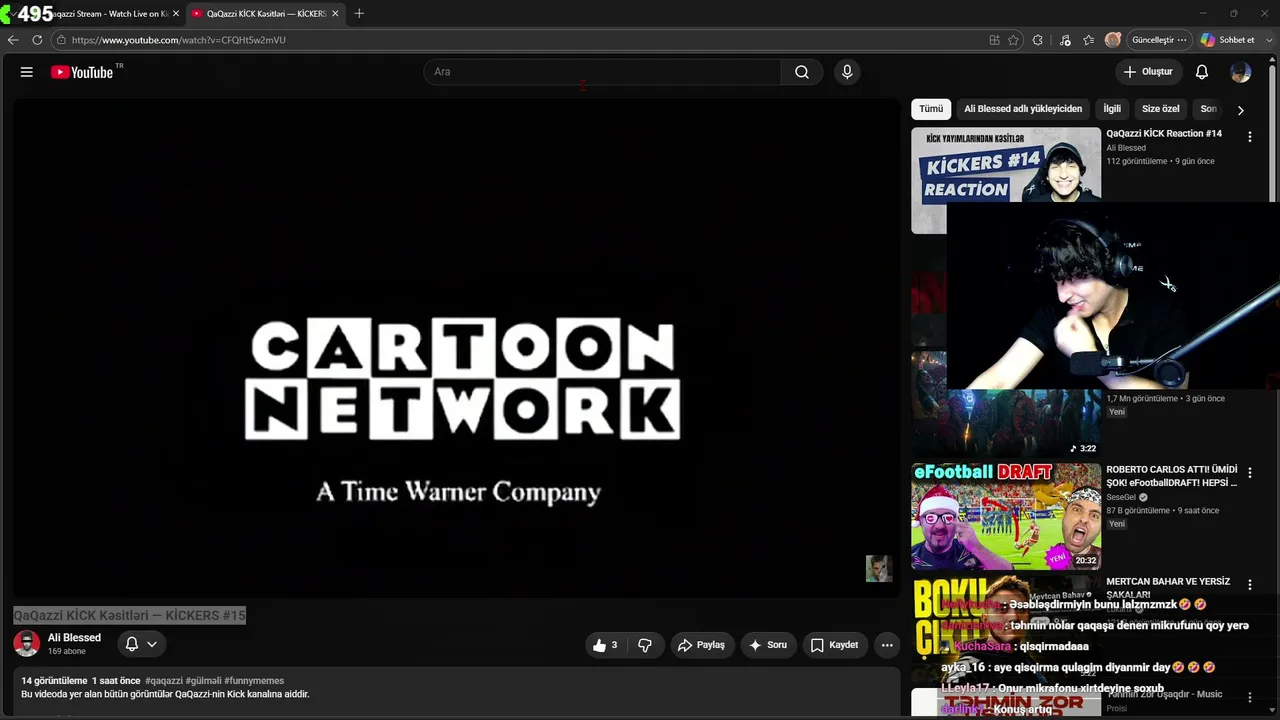Viewport: 1280px width, 720px height.
Task: Open Ali Blessed channel avatar
Action: [27, 644]
